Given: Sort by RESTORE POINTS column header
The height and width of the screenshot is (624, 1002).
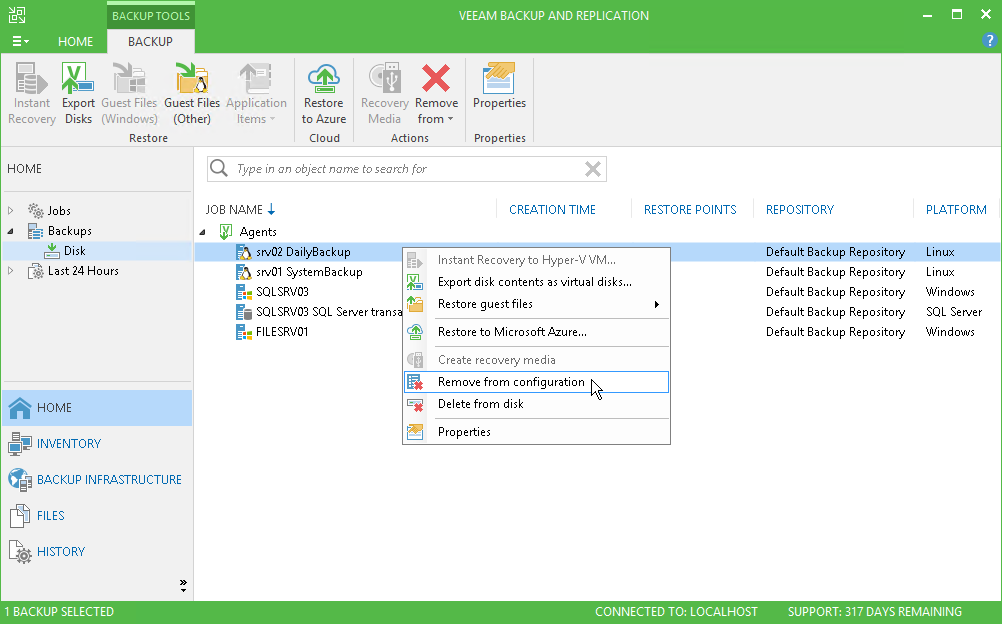Looking at the screenshot, I should (690, 210).
